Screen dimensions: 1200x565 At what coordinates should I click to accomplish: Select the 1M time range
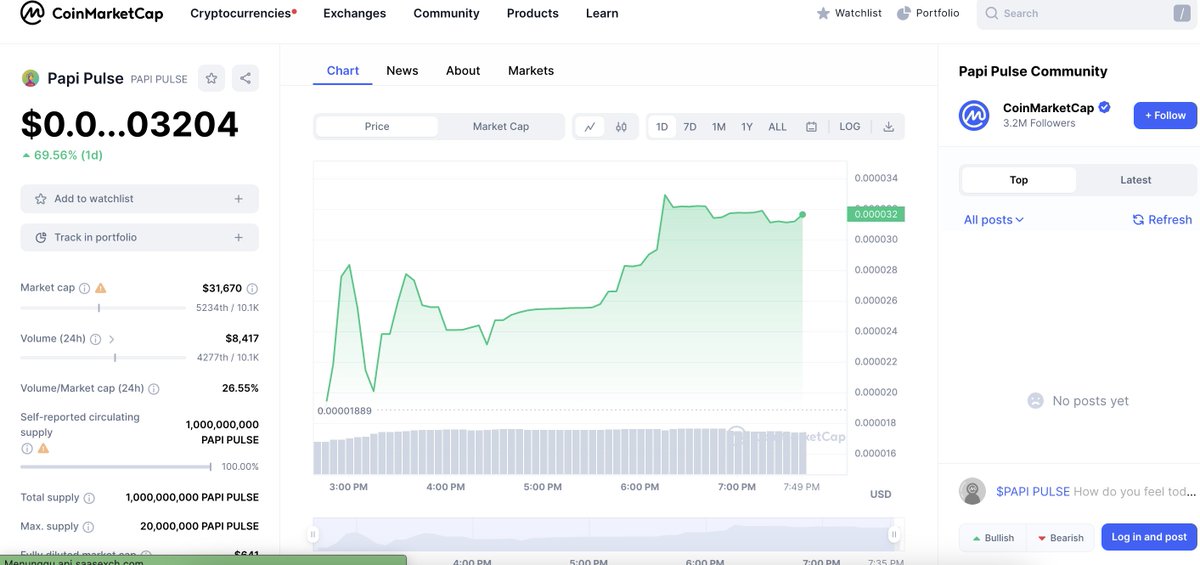719,127
